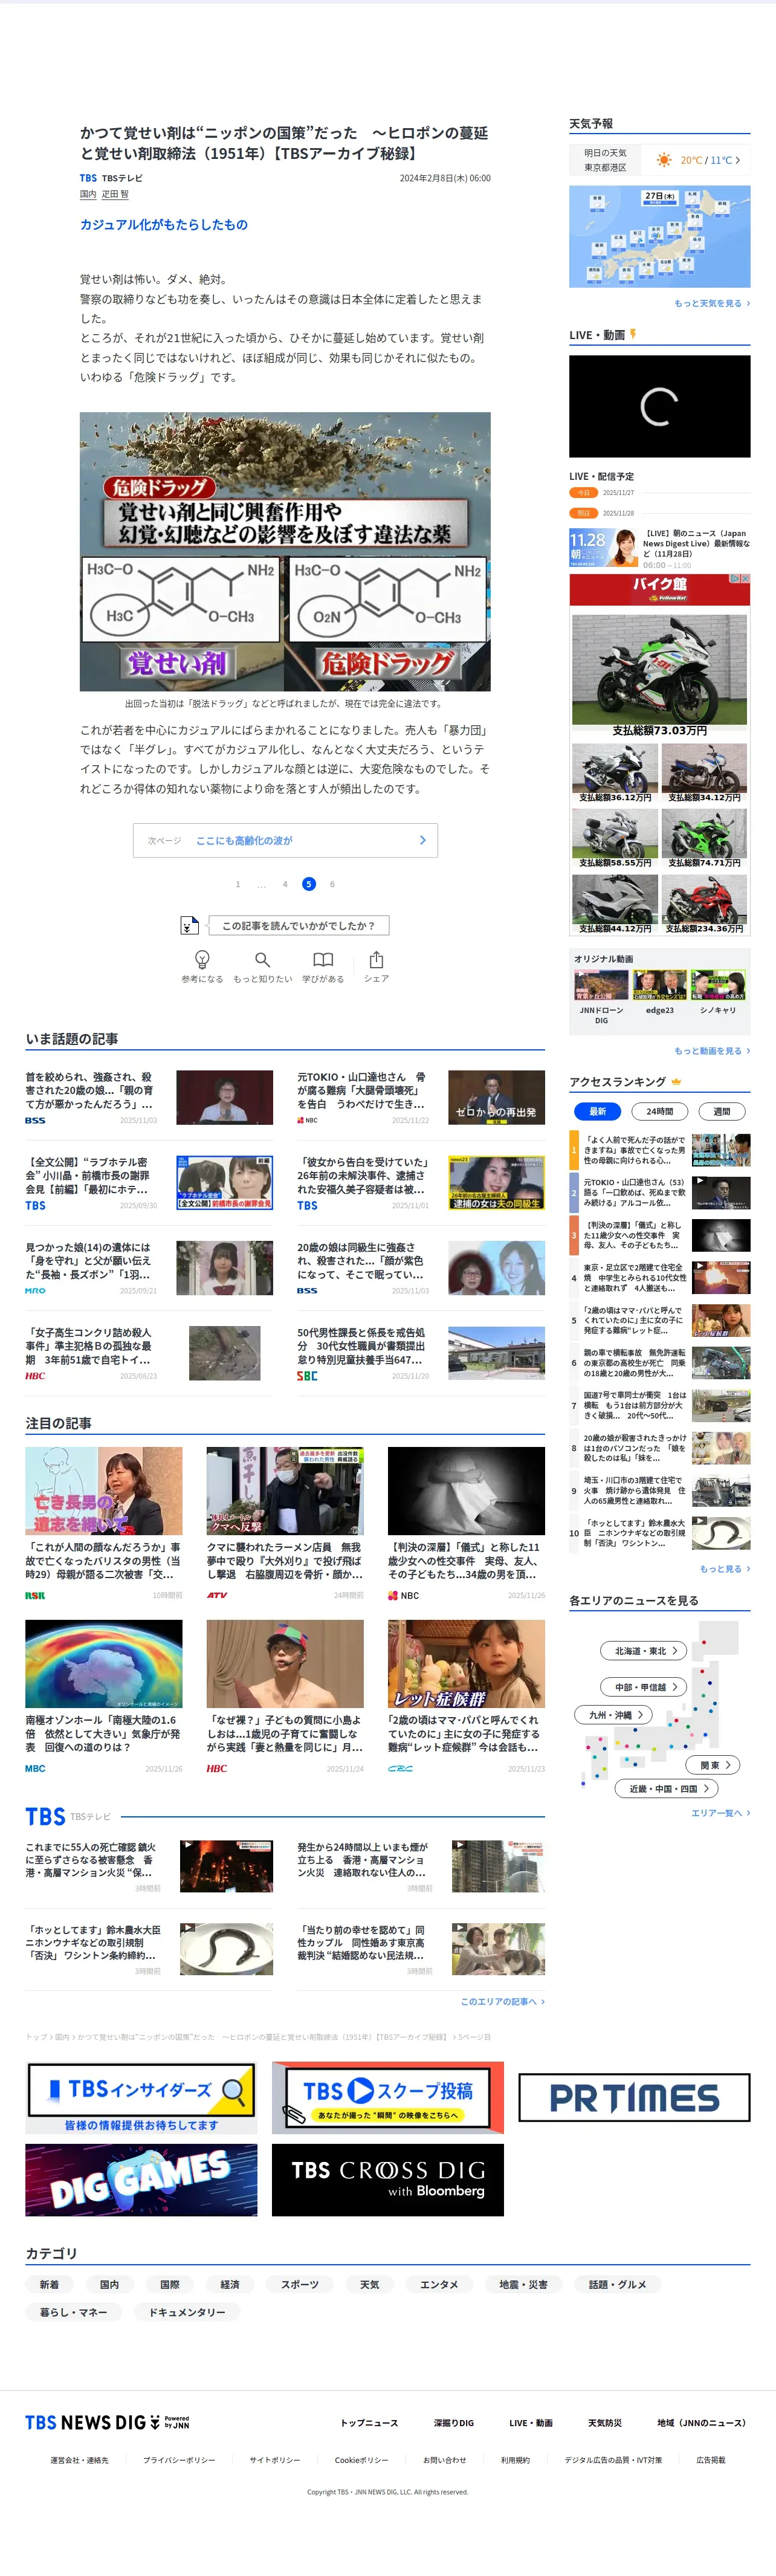Select the 週間 ranking tab

coord(722,1111)
